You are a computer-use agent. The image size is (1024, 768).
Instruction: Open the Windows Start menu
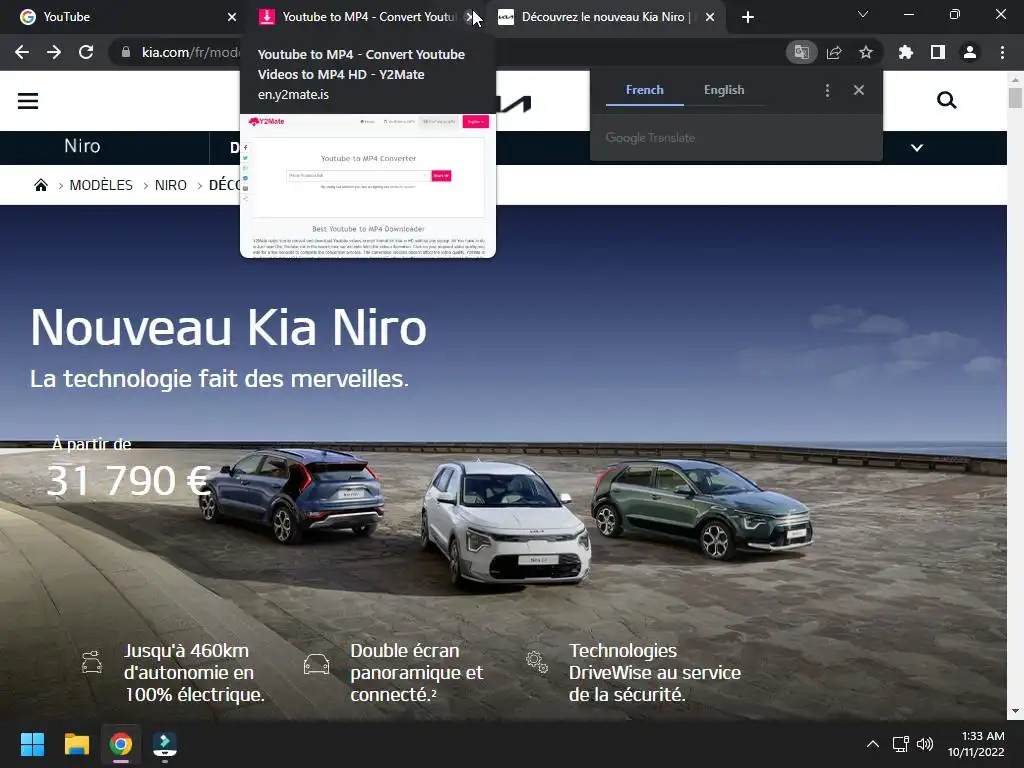[x=32, y=744]
